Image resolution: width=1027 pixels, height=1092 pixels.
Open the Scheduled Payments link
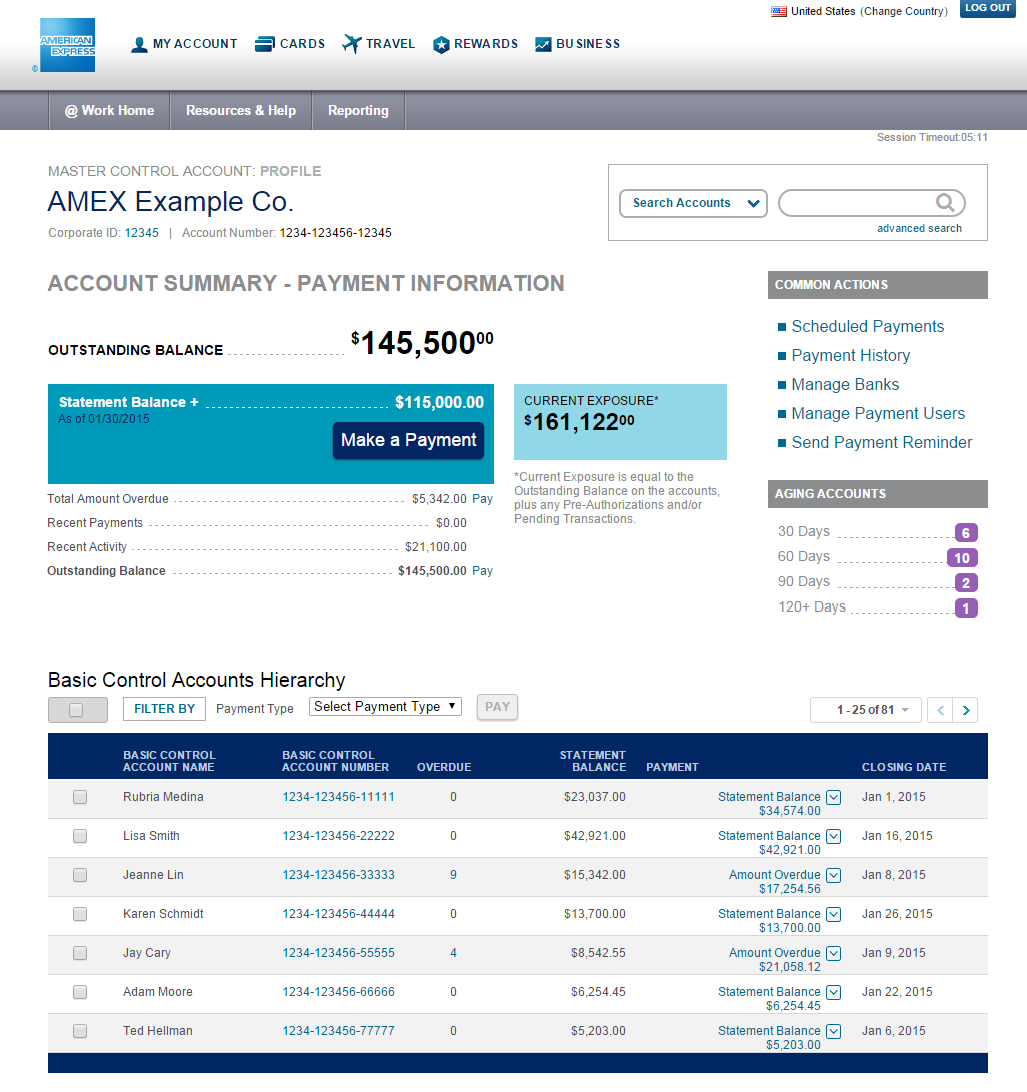pos(867,327)
